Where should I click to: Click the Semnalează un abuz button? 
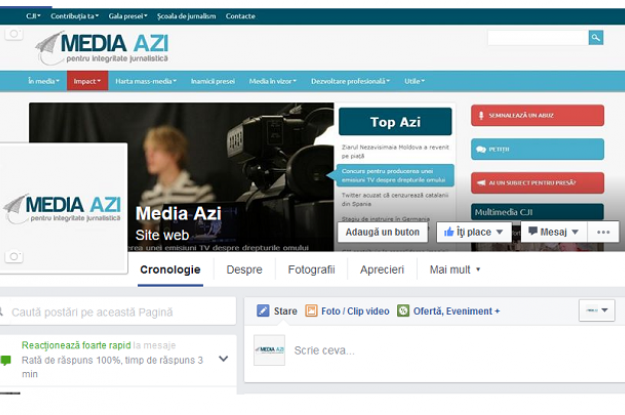pos(537,116)
